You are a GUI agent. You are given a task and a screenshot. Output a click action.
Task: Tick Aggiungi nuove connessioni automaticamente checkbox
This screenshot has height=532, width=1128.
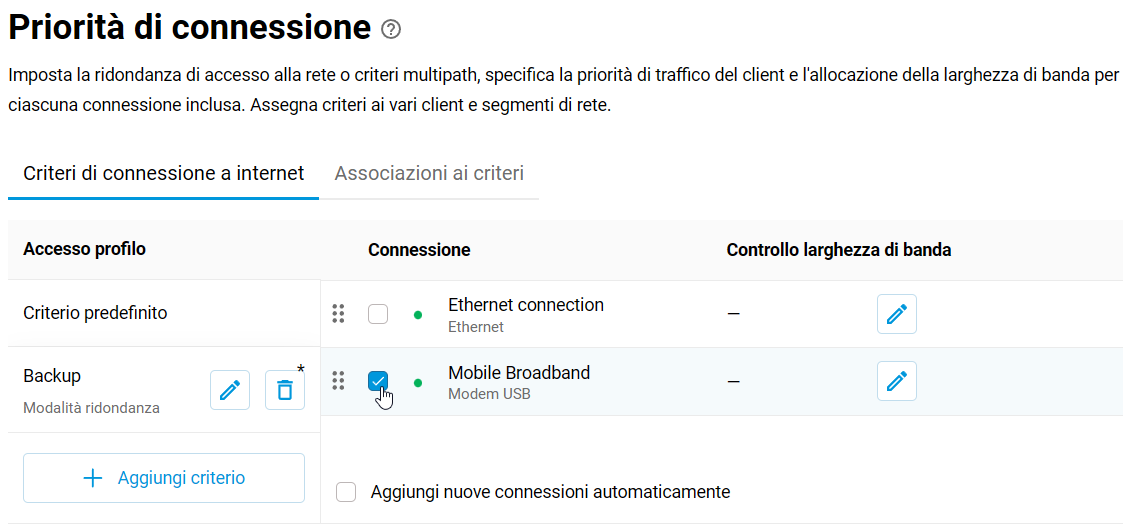point(346,492)
